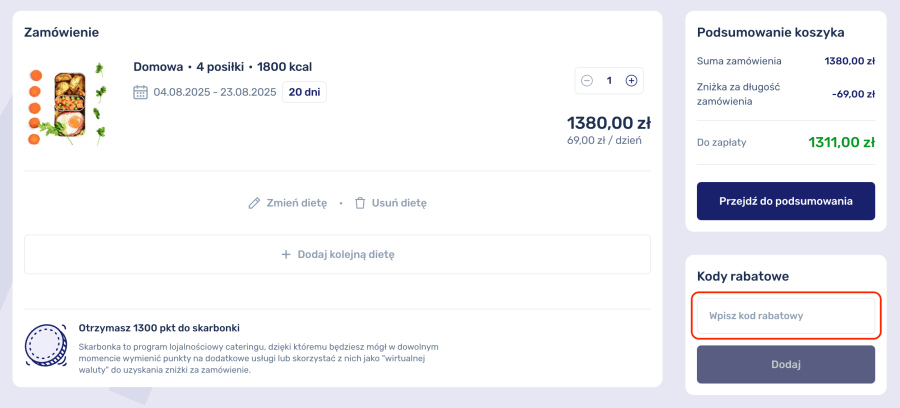The width and height of the screenshot is (900, 408).
Task: Decrease diet quantity with minus icon
Action: (587, 81)
